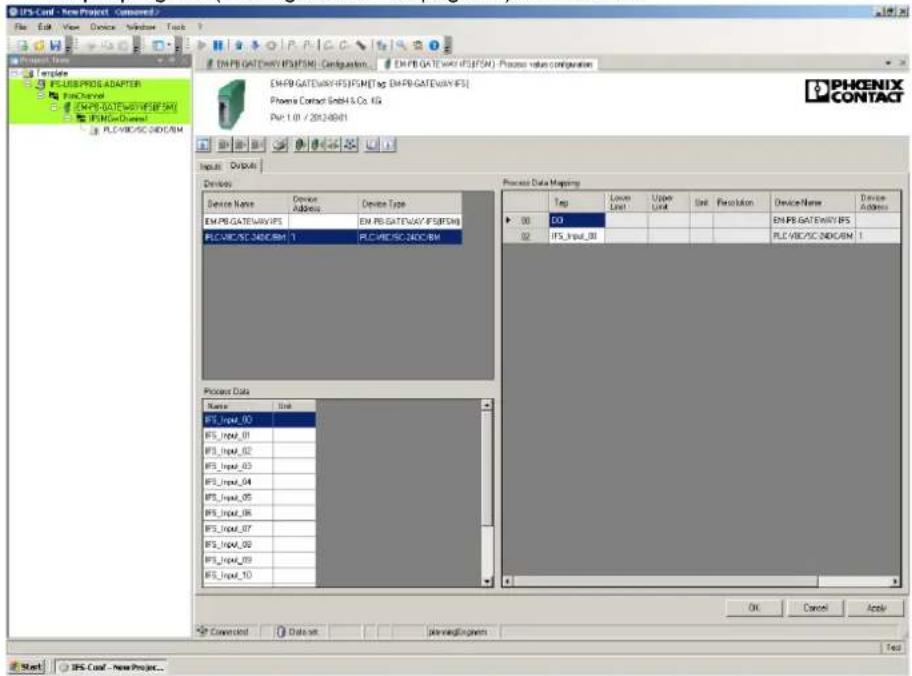
Task: Click the Device Name header in Devices table
Action: click(245, 204)
